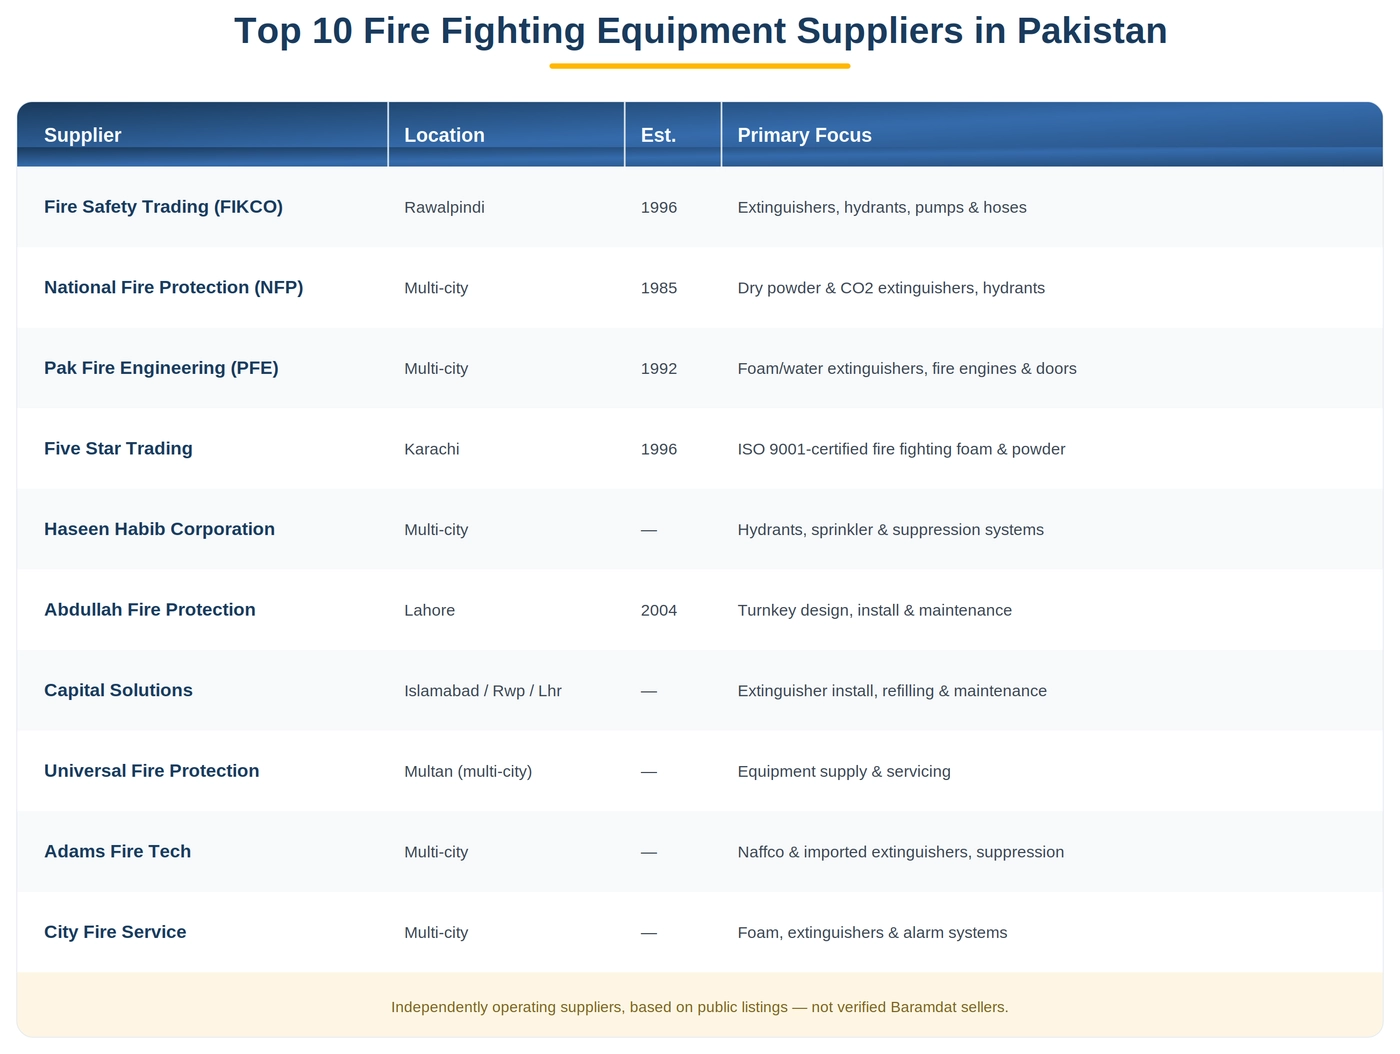Click the footer disclaimer about Baramdat sellers
1400x1054 pixels.
coord(700,1007)
